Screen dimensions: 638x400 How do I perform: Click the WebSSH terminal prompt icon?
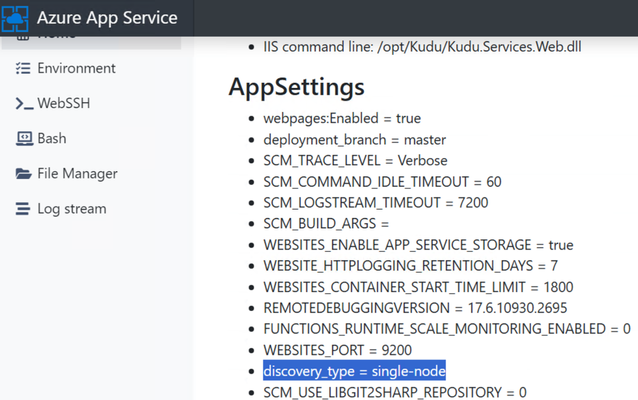coord(24,103)
